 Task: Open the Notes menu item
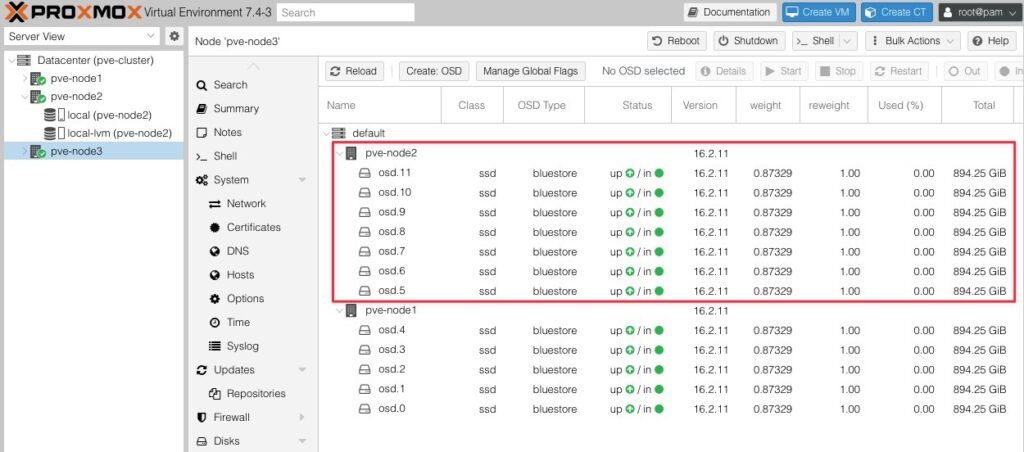pos(227,132)
